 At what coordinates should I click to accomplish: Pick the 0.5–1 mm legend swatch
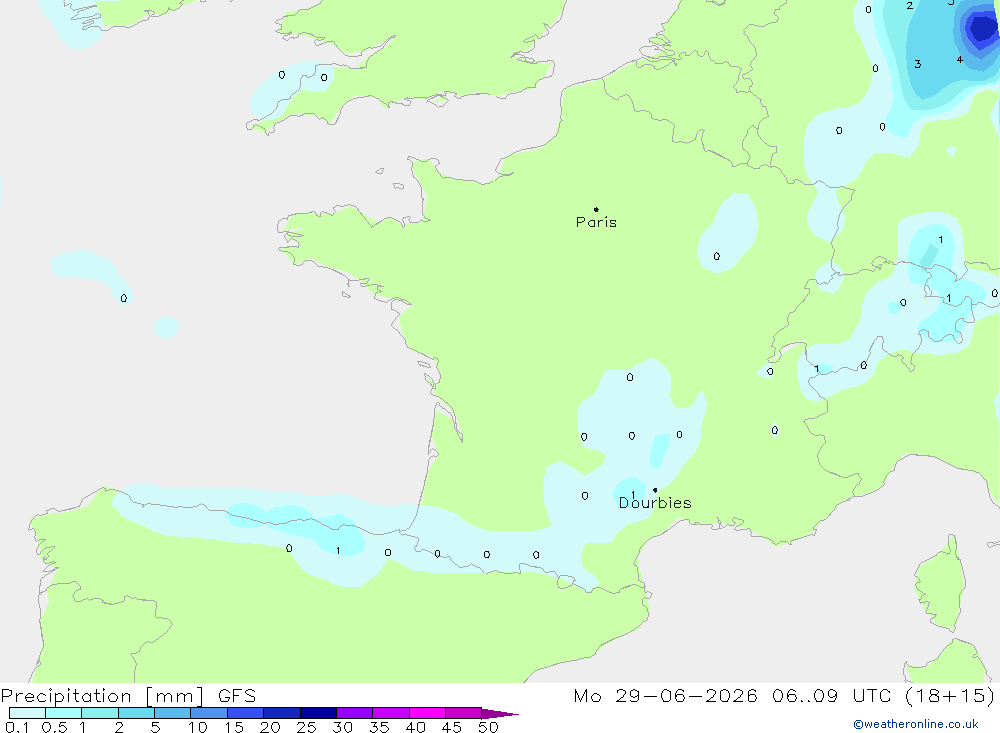pyautogui.click(x=64, y=713)
